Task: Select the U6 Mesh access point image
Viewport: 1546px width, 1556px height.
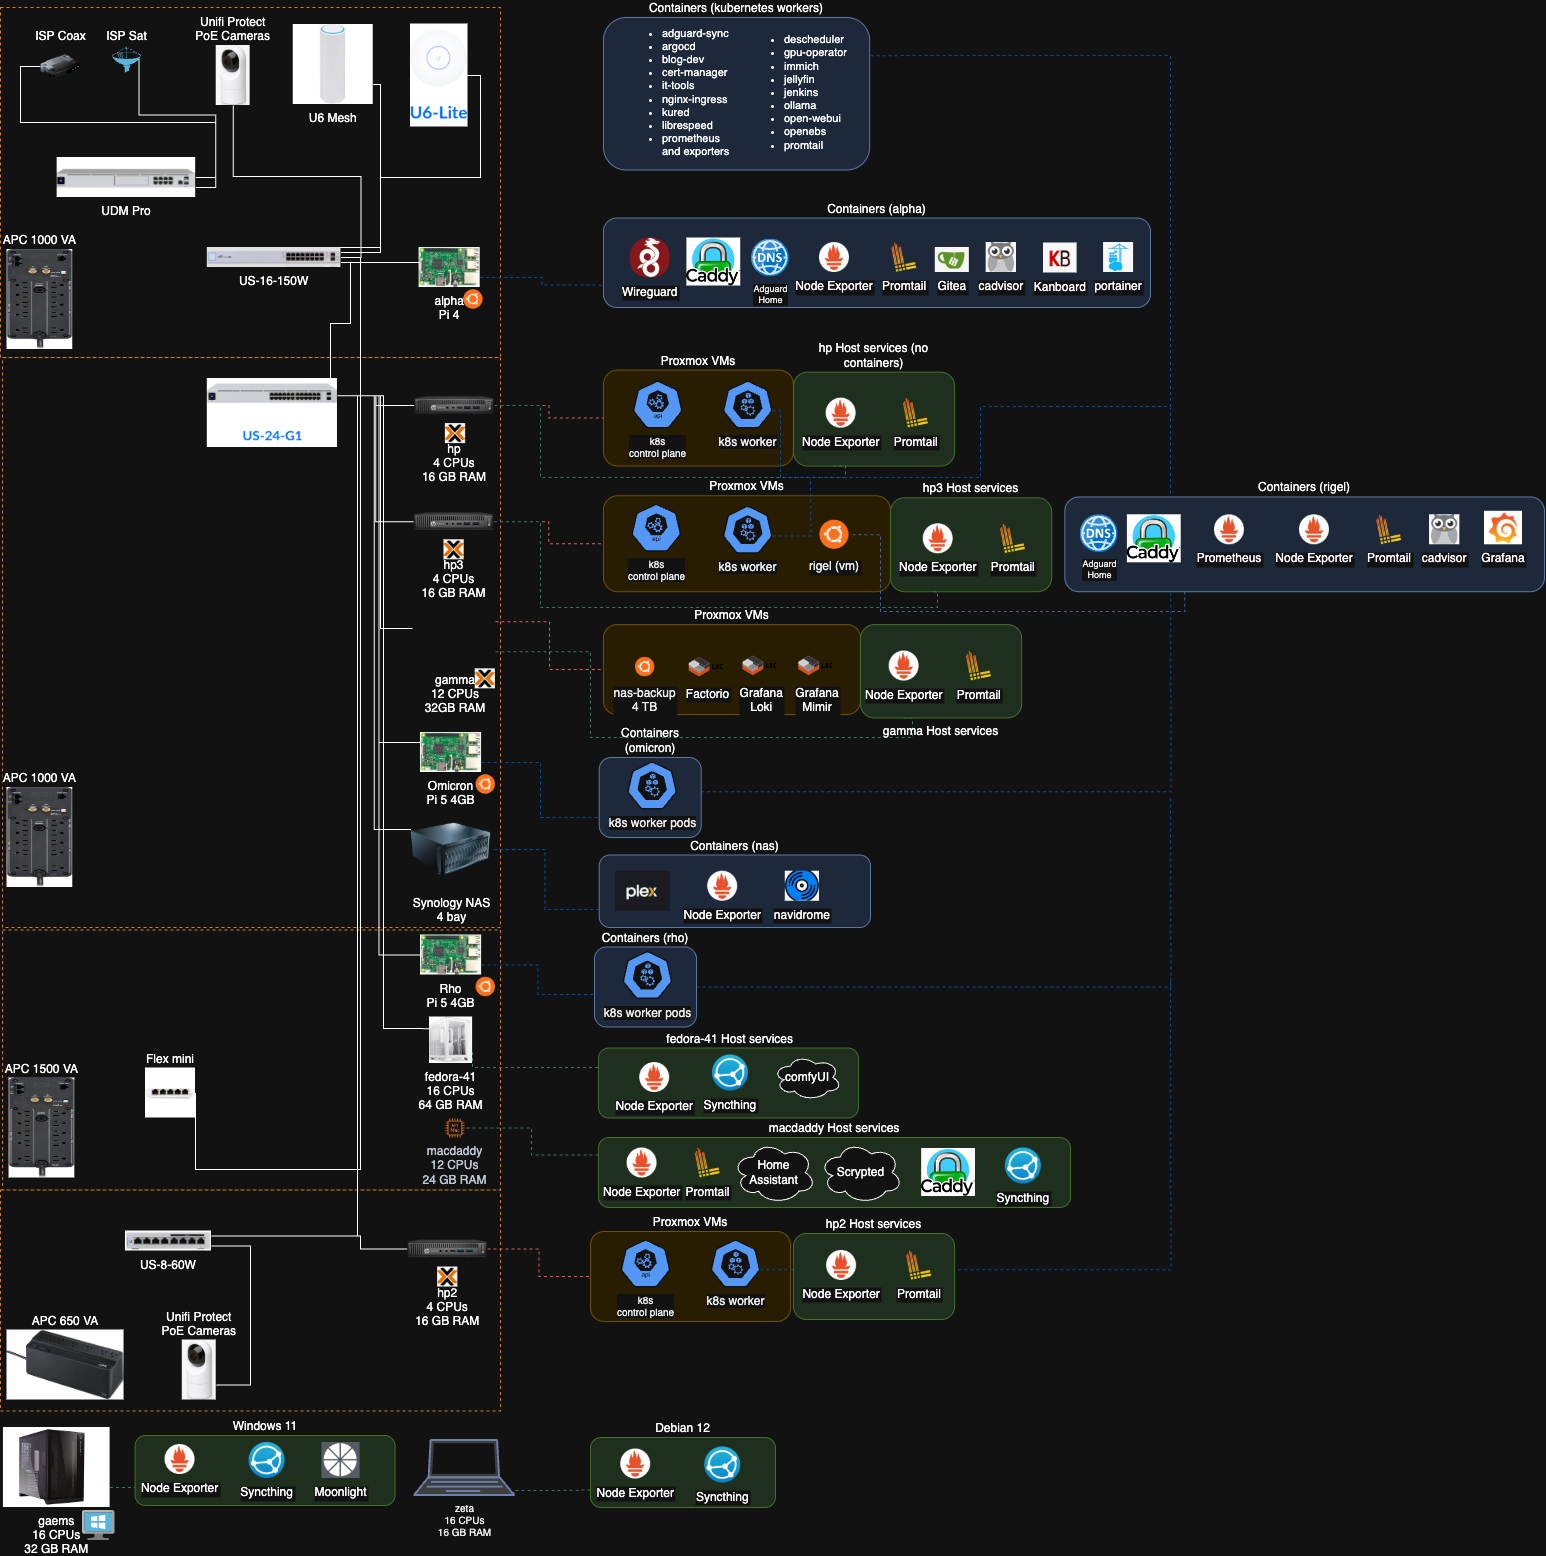Action: [x=333, y=64]
